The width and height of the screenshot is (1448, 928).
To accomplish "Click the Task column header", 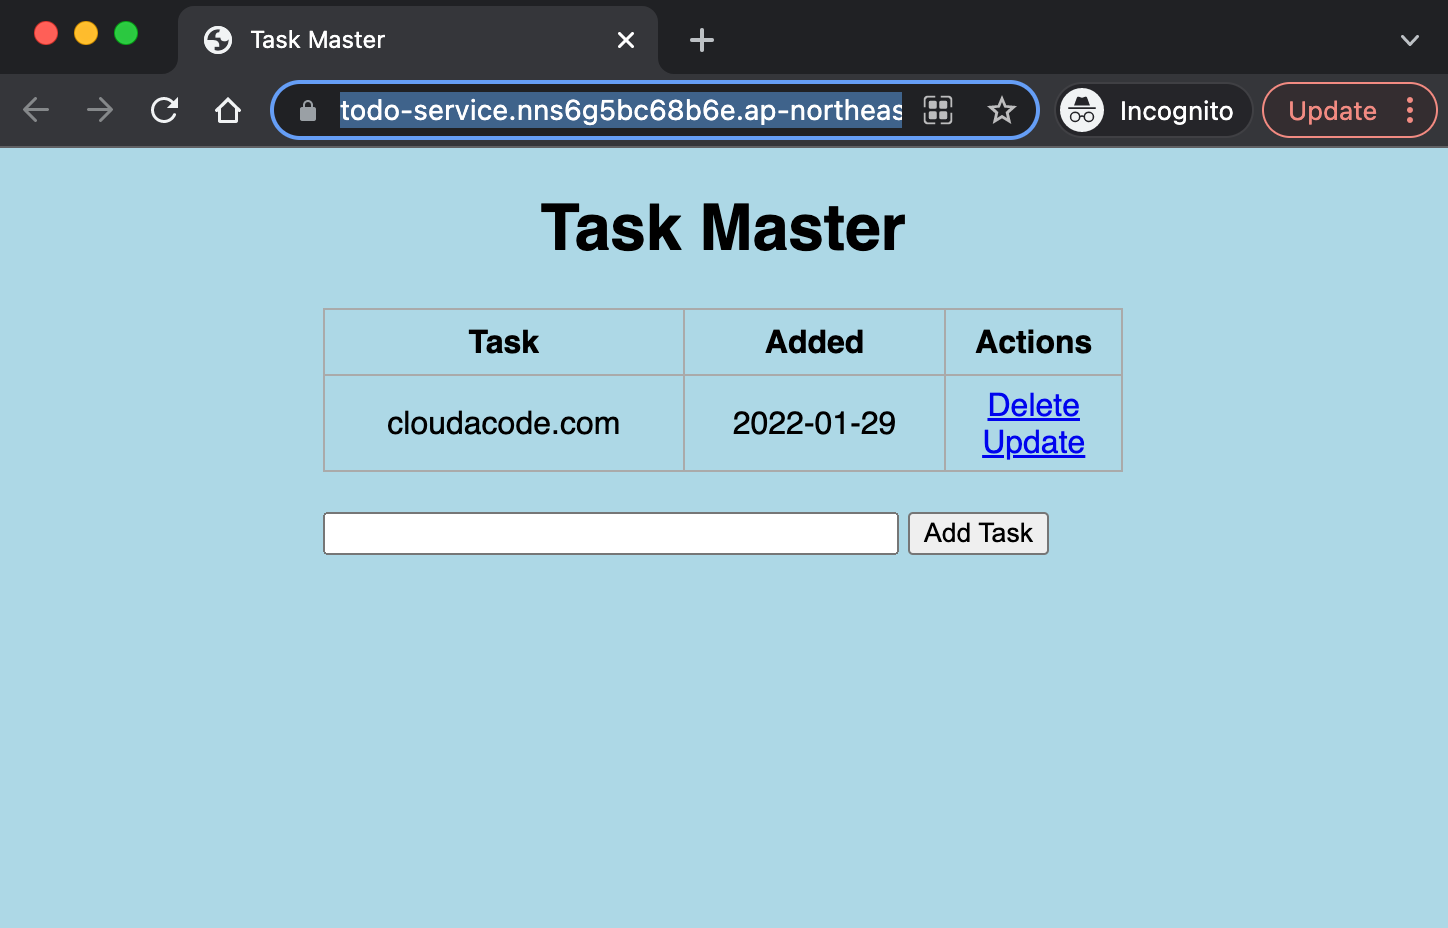I will tap(504, 342).
